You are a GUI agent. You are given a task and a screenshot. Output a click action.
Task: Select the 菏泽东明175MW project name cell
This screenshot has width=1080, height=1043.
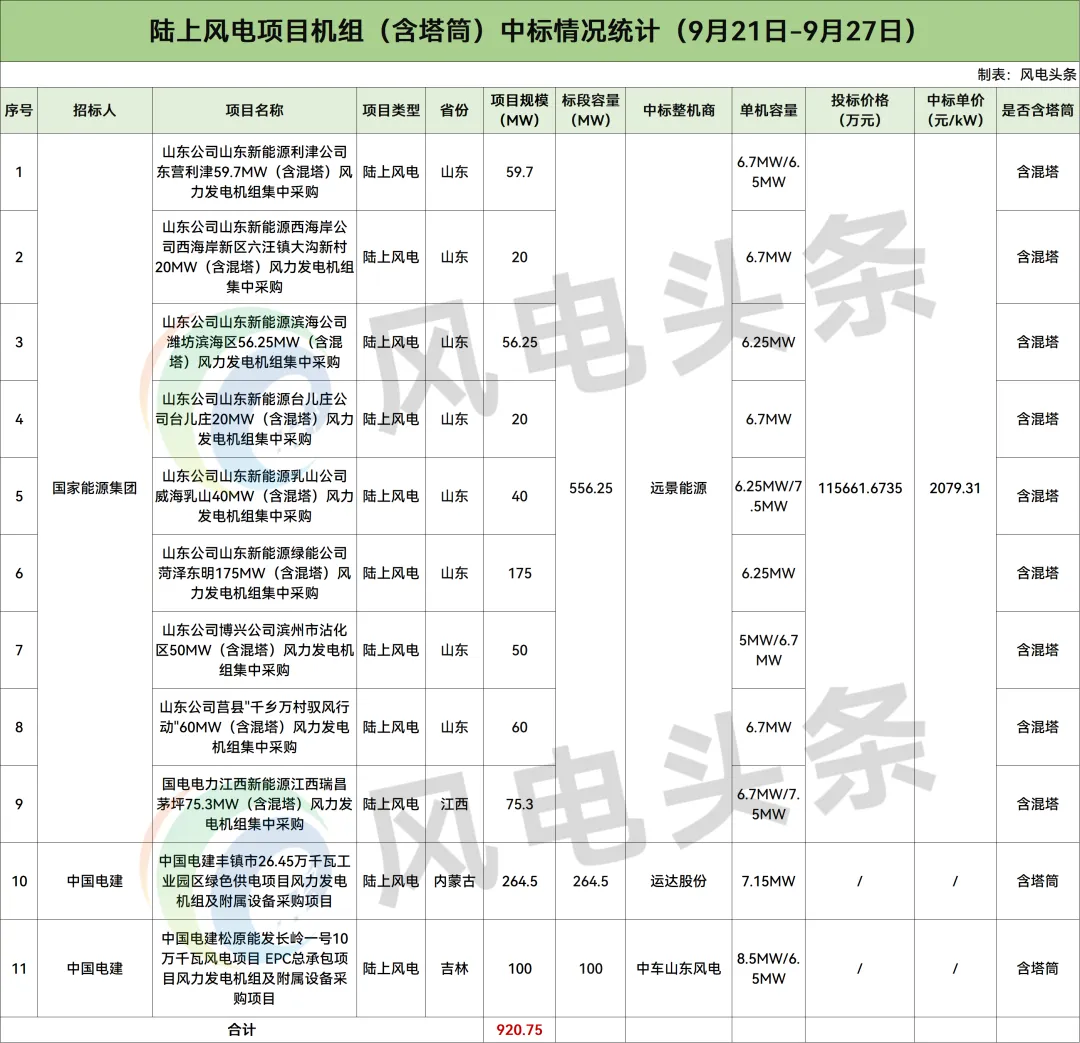254,573
